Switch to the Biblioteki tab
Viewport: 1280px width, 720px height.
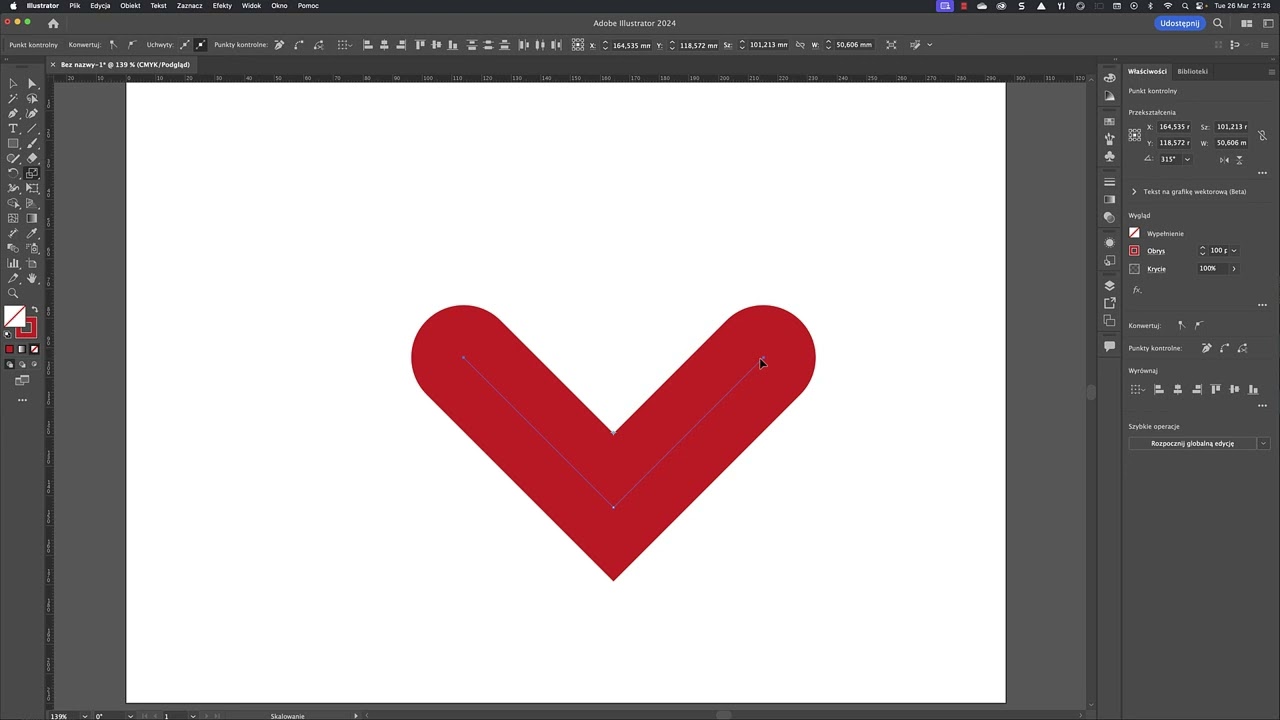1192,71
